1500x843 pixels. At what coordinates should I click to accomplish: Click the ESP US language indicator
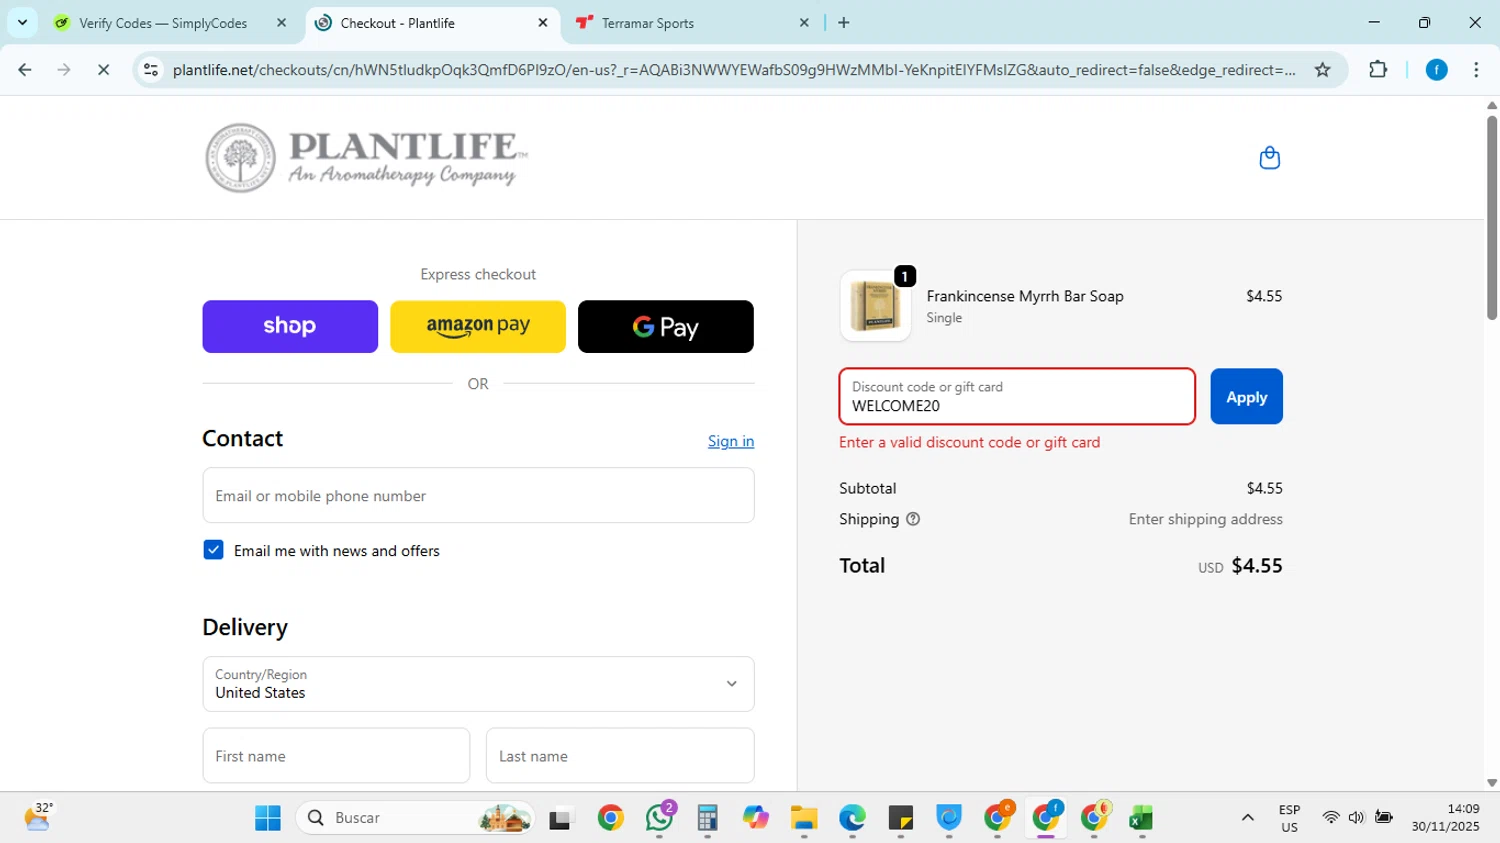[x=1289, y=818]
